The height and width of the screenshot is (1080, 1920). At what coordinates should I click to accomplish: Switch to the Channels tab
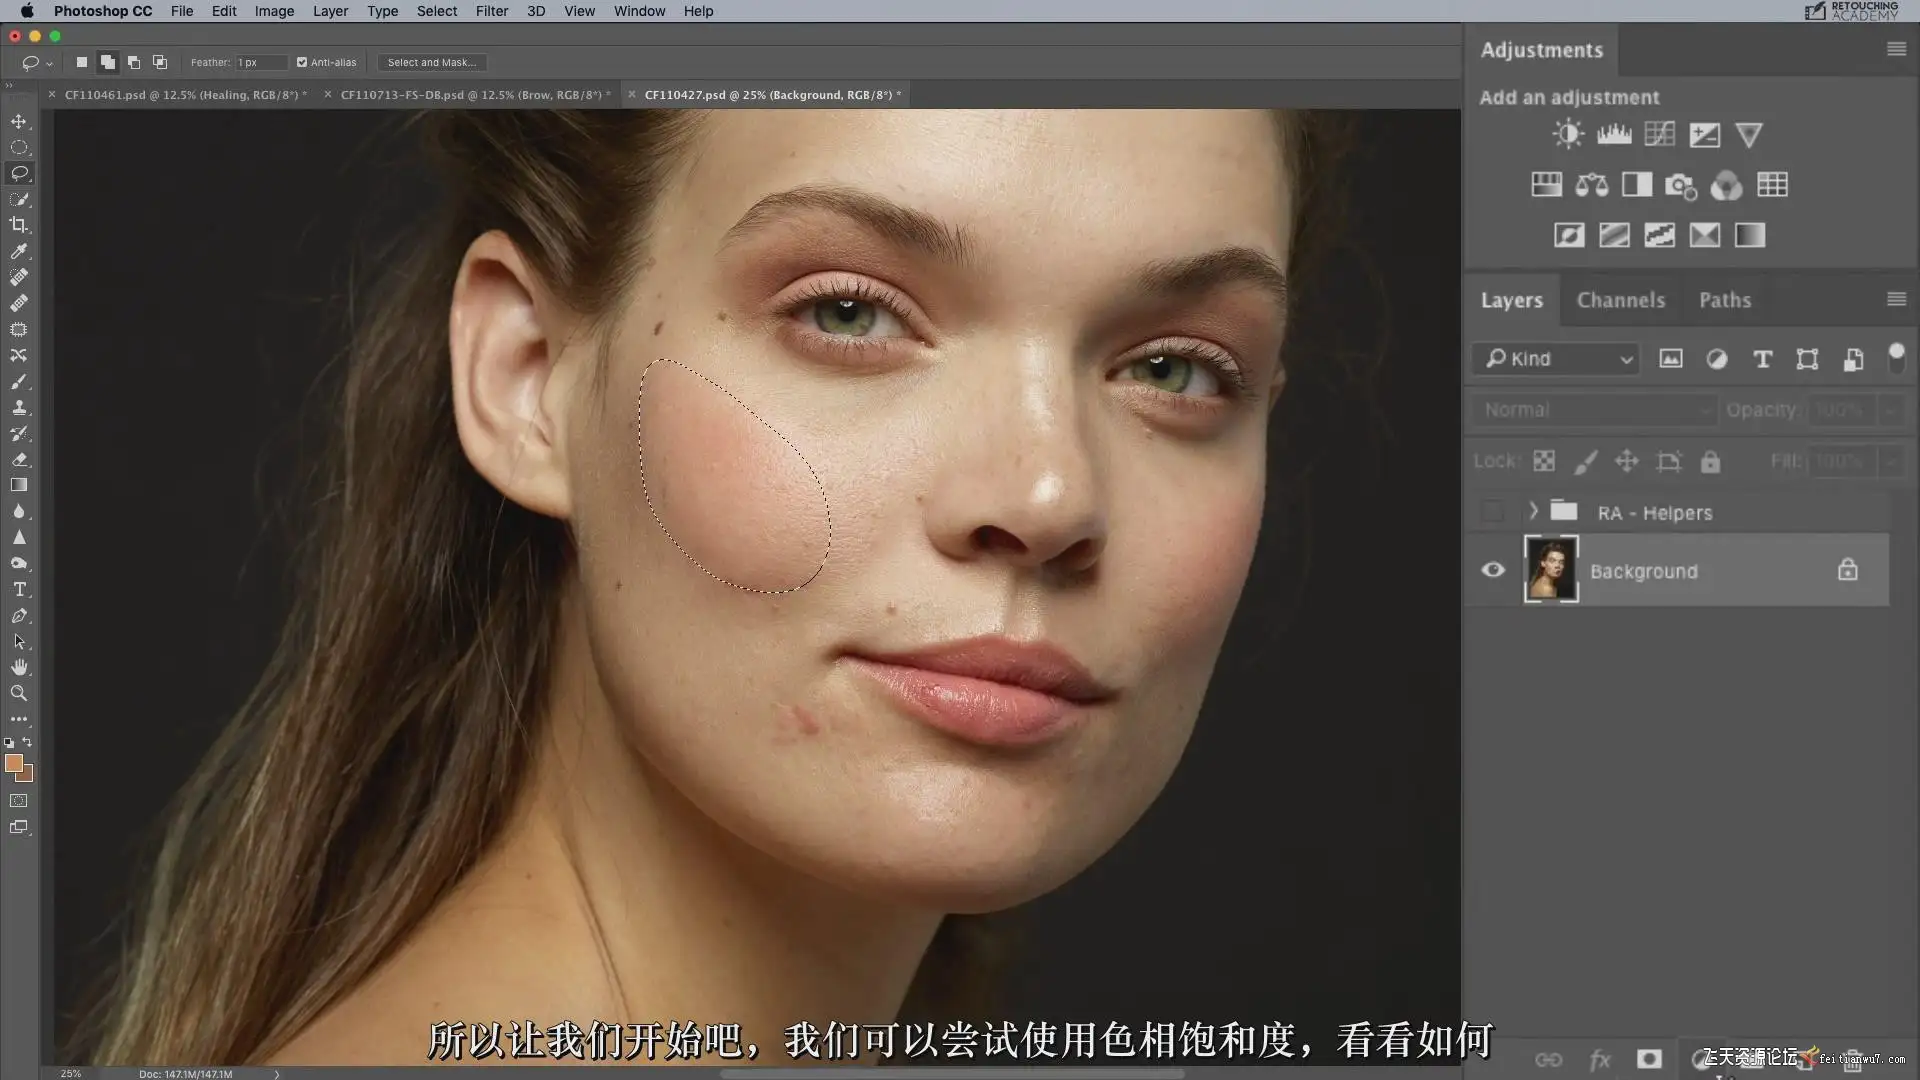(1620, 300)
